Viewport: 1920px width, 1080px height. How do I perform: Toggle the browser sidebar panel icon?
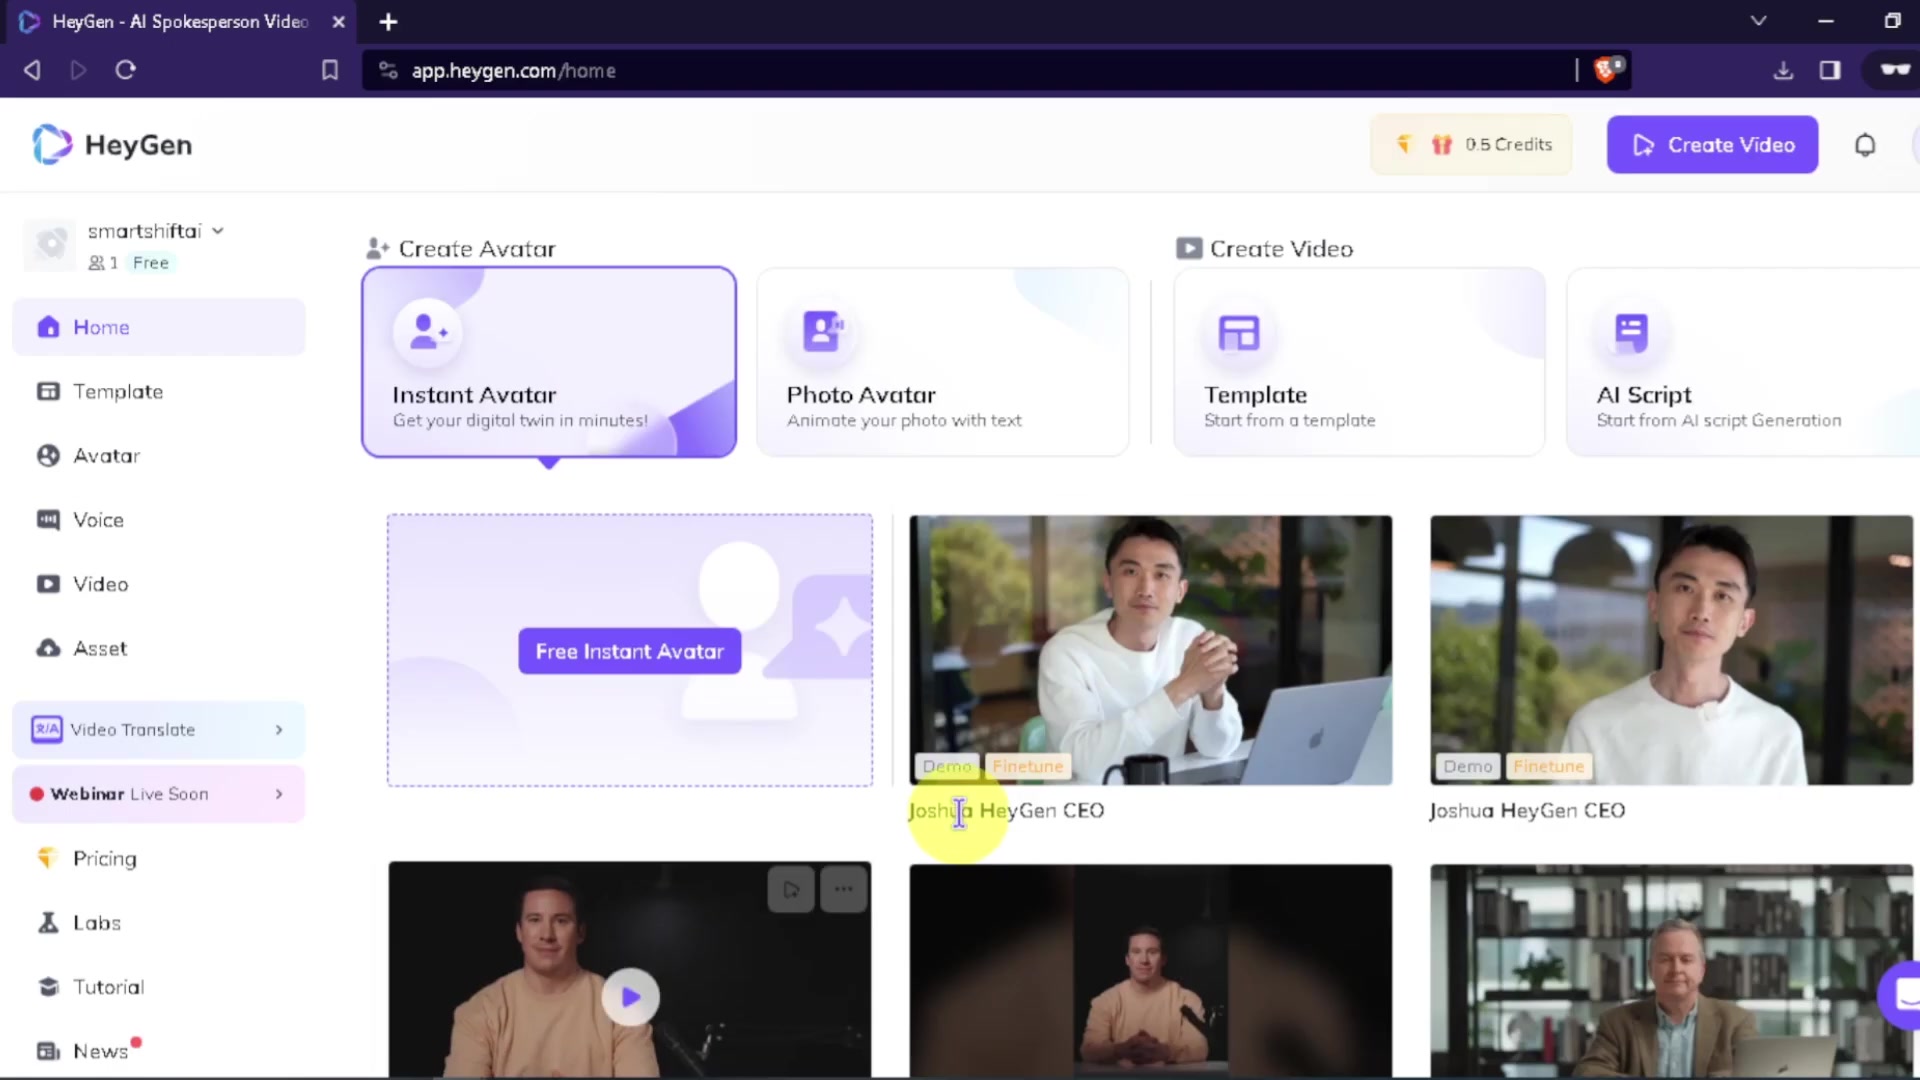pyautogui.click(x=1830, y=70)
